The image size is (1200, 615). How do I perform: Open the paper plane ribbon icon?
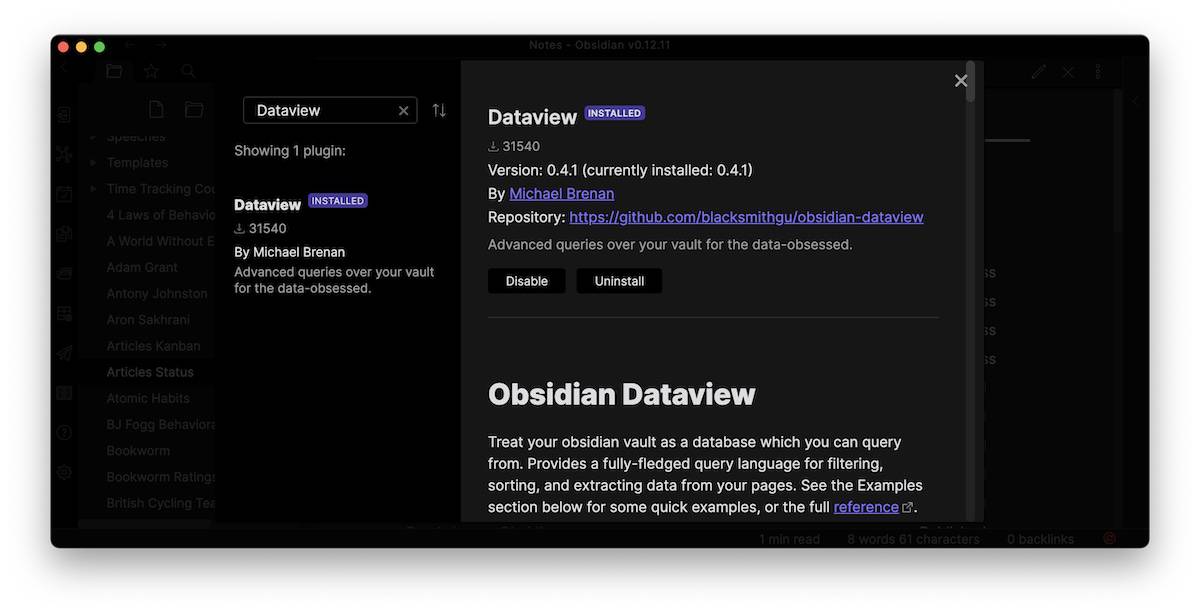click(x=64, y=353)
